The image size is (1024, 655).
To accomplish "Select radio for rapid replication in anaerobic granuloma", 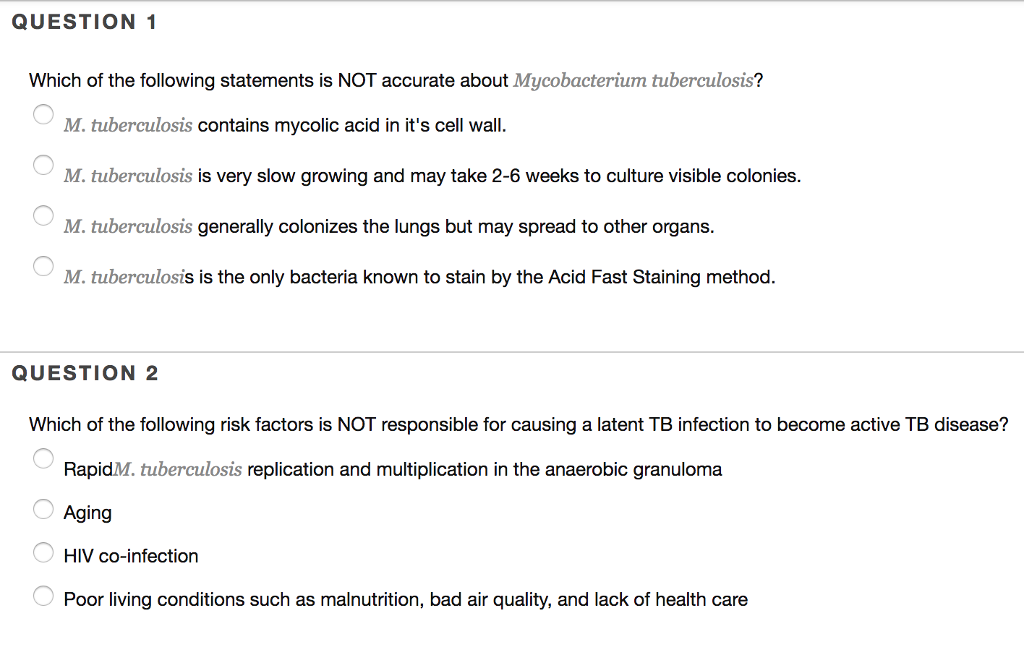I will (x=42, y=458).
